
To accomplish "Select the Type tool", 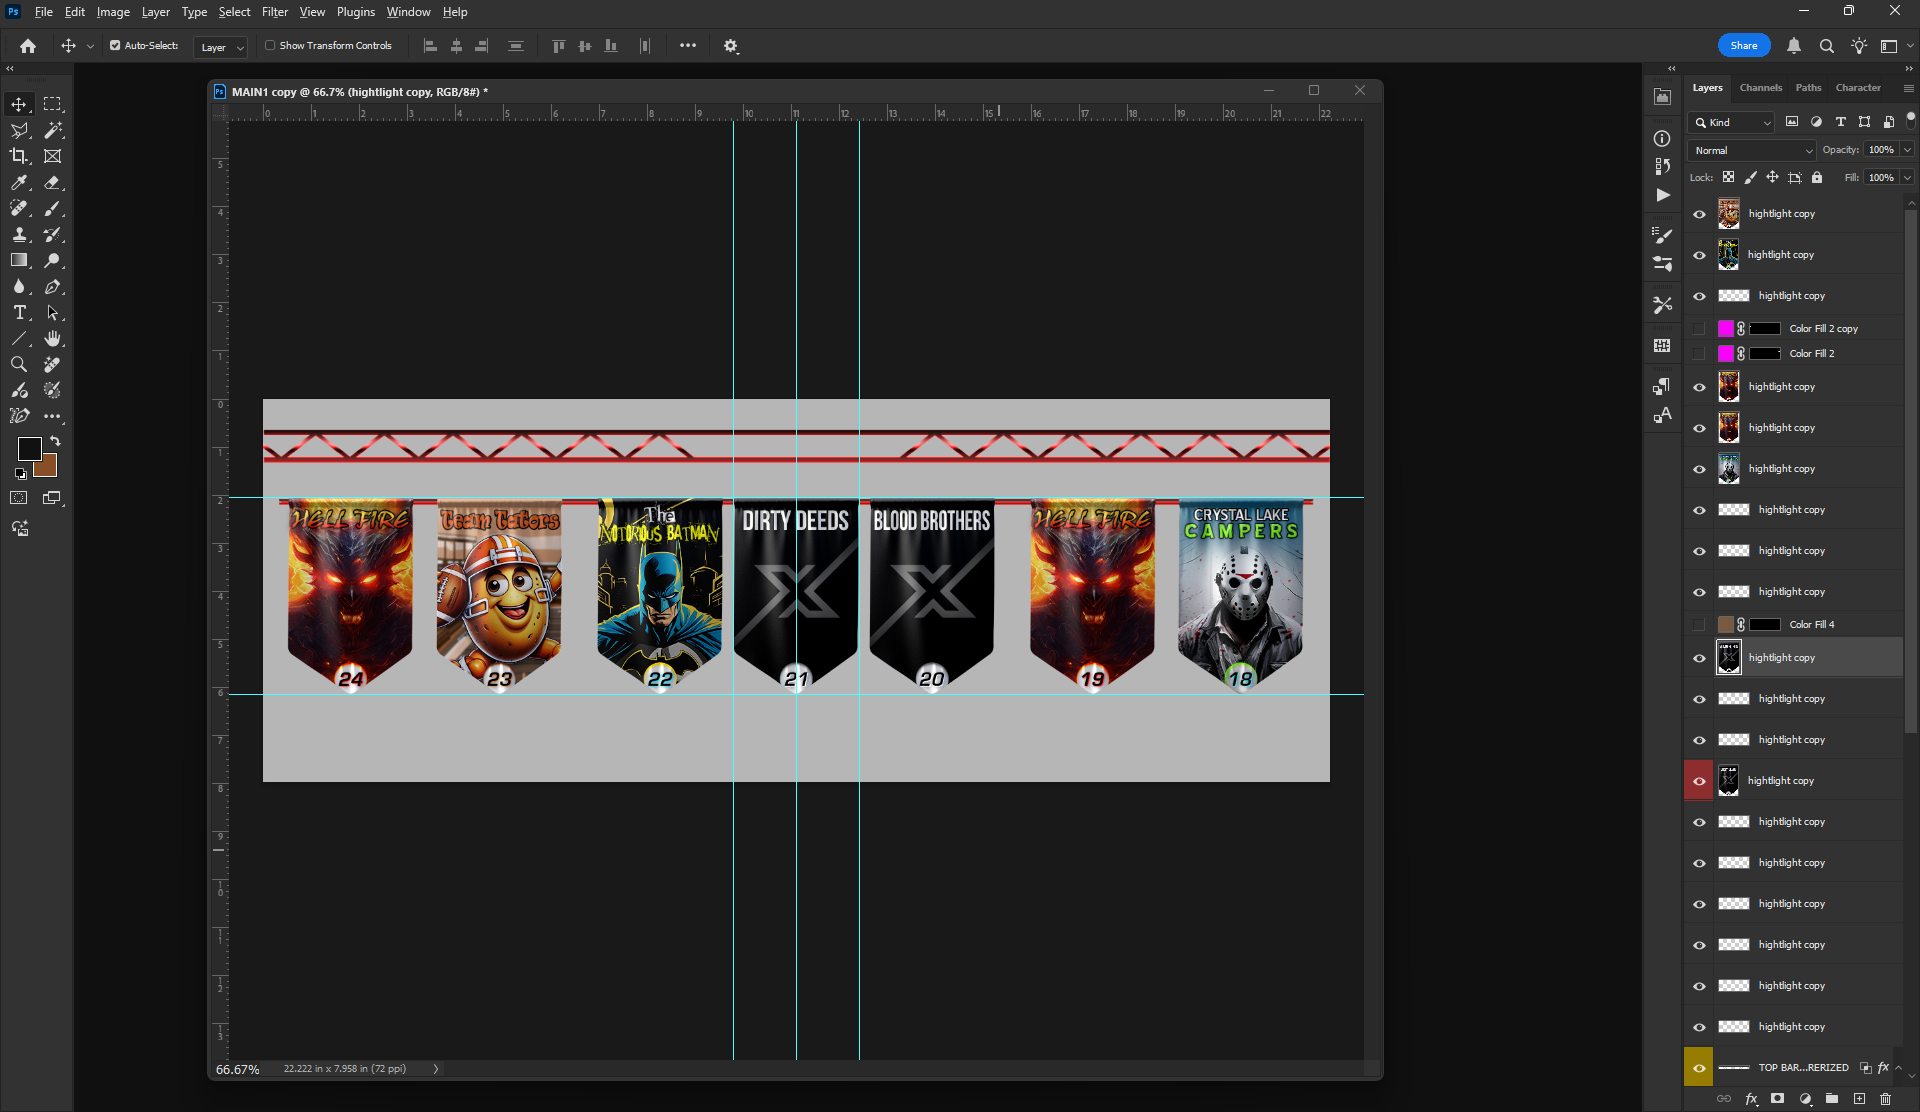I will click(19, 312).
